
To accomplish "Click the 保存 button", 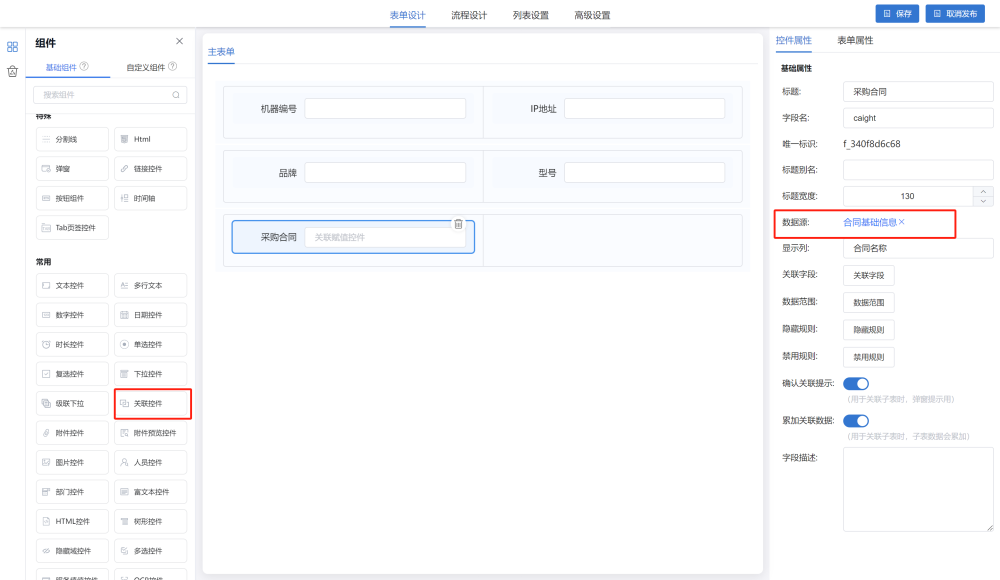I will (897, 14).
